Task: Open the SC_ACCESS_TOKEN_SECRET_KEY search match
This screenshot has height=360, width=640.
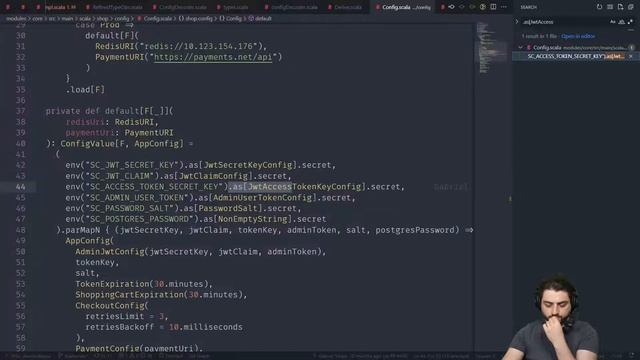Action: [x=576, y=56]
